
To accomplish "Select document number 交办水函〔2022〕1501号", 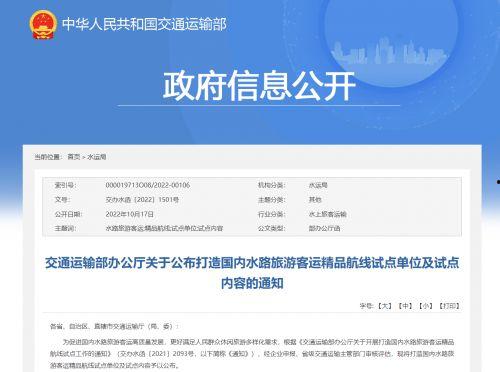I will (x=142, y=200).
